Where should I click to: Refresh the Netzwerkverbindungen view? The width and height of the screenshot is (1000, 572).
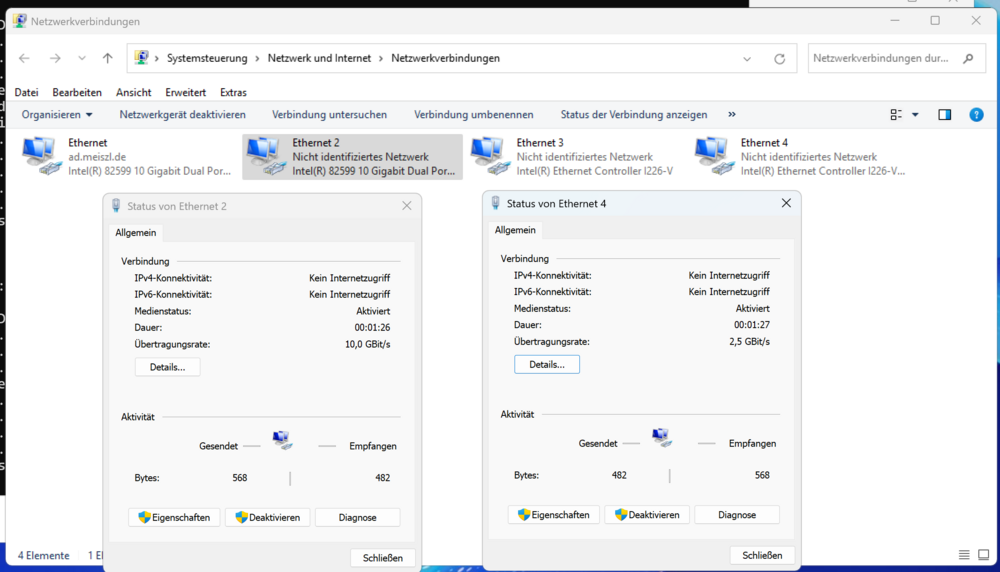[779, 59]
